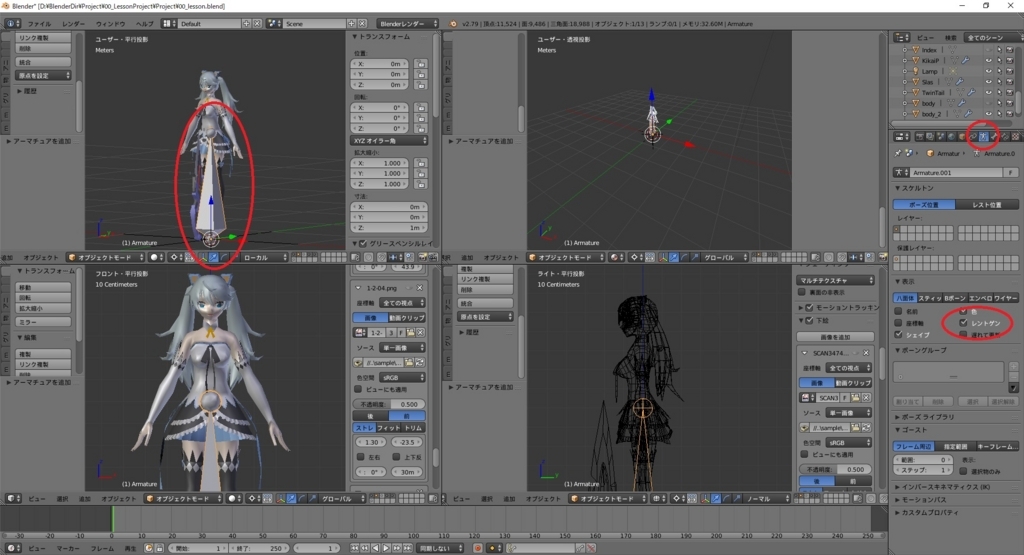
Task: Add a new screen layout with plus icon
Action: click(x=246, y=24)
